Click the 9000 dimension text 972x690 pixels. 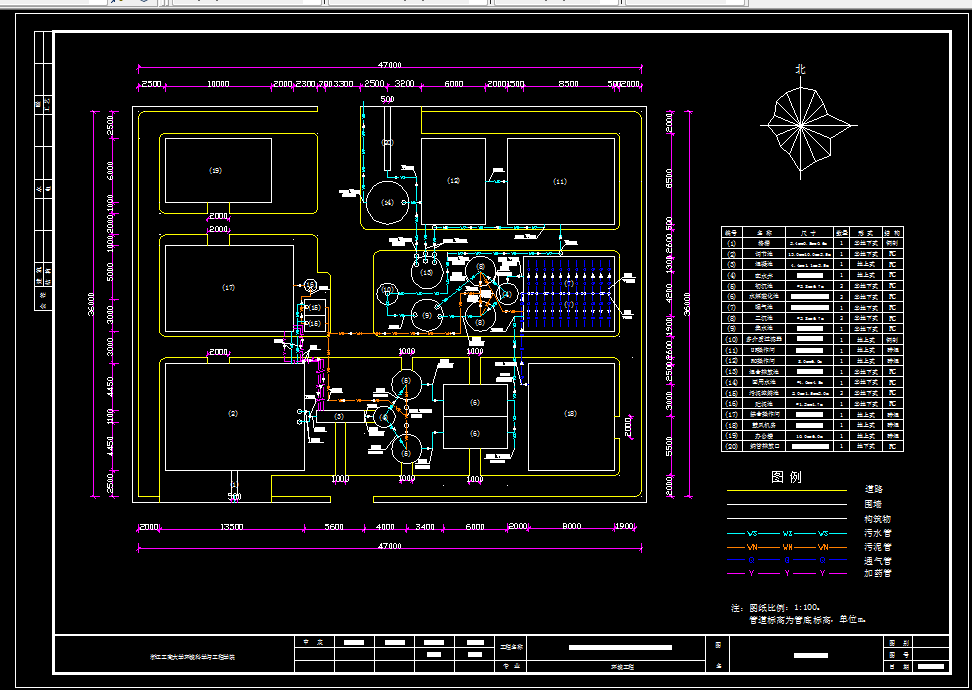point(572,526)
